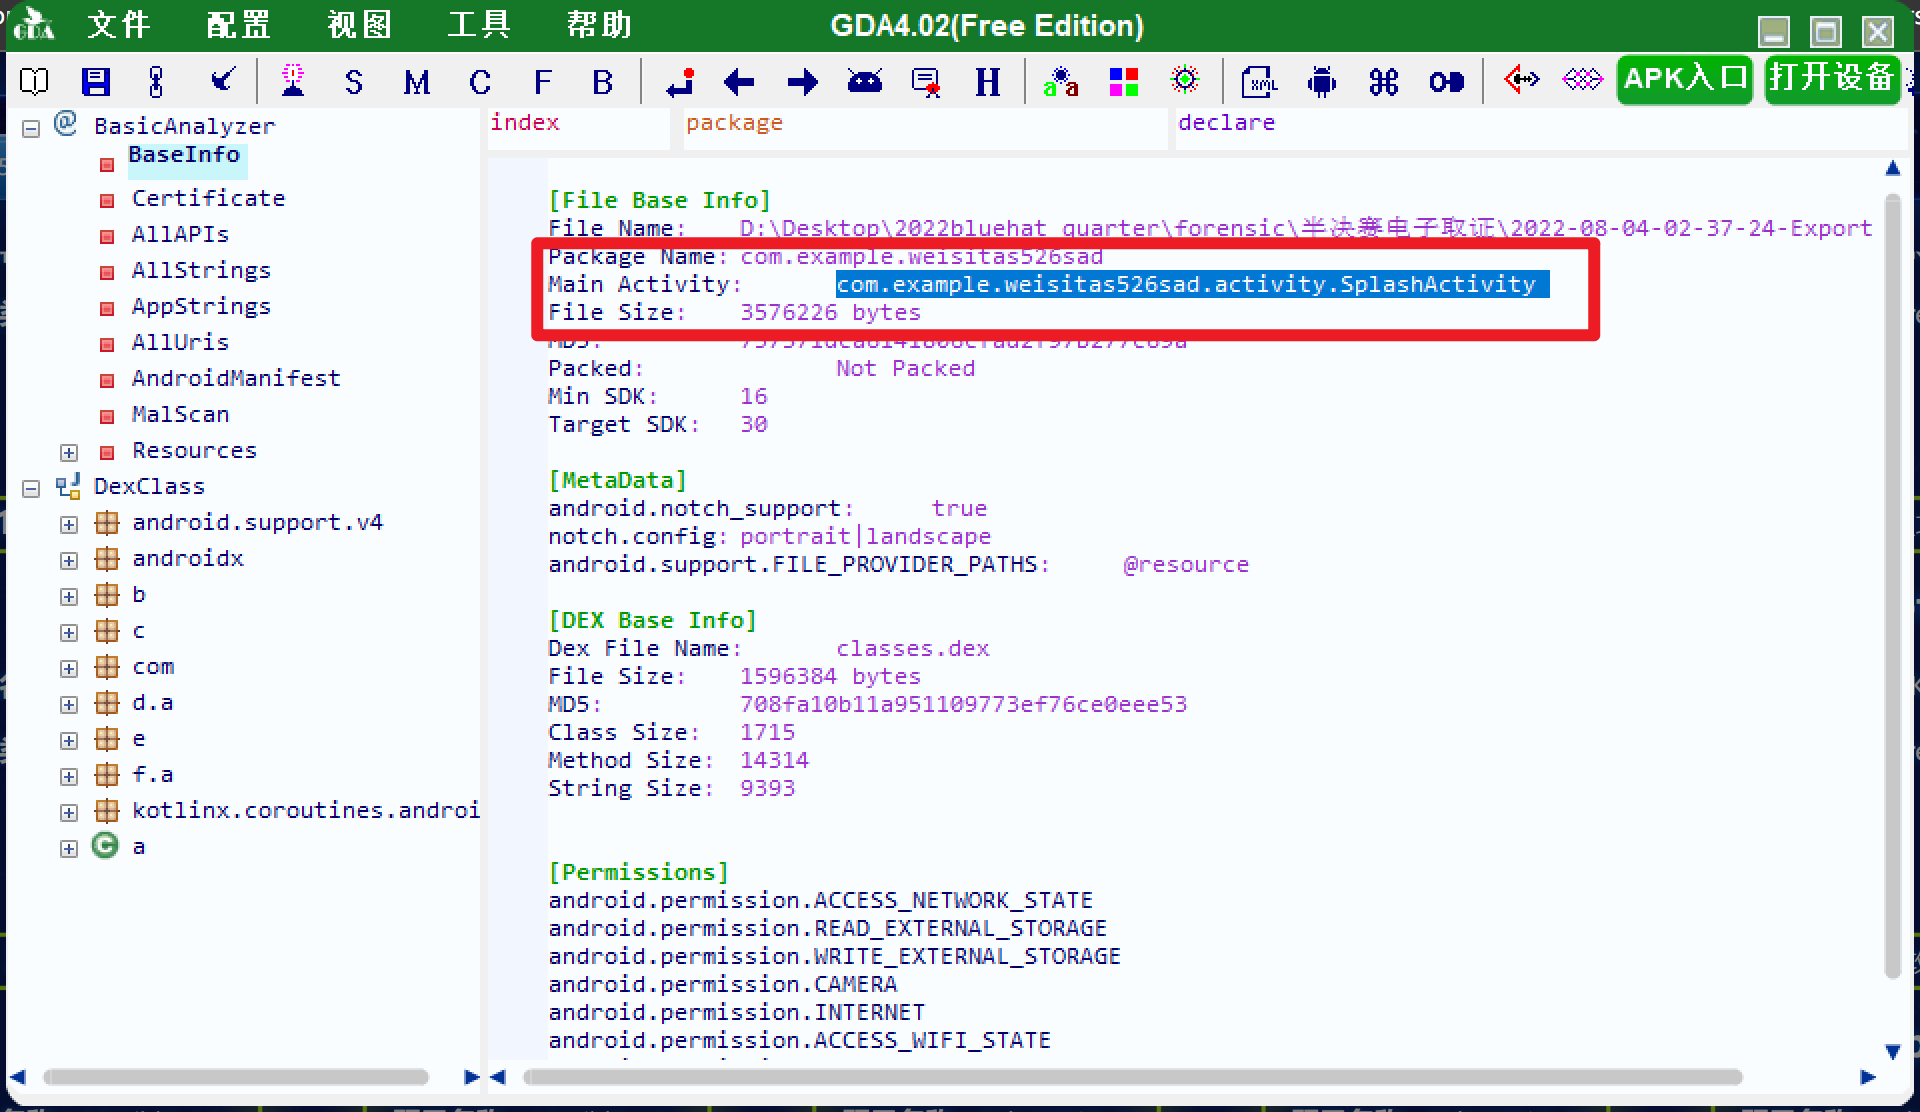The image size is (1920, 1112).
Task: Click the red double-arrow diamond icon
Action: tap(1522, 79)
